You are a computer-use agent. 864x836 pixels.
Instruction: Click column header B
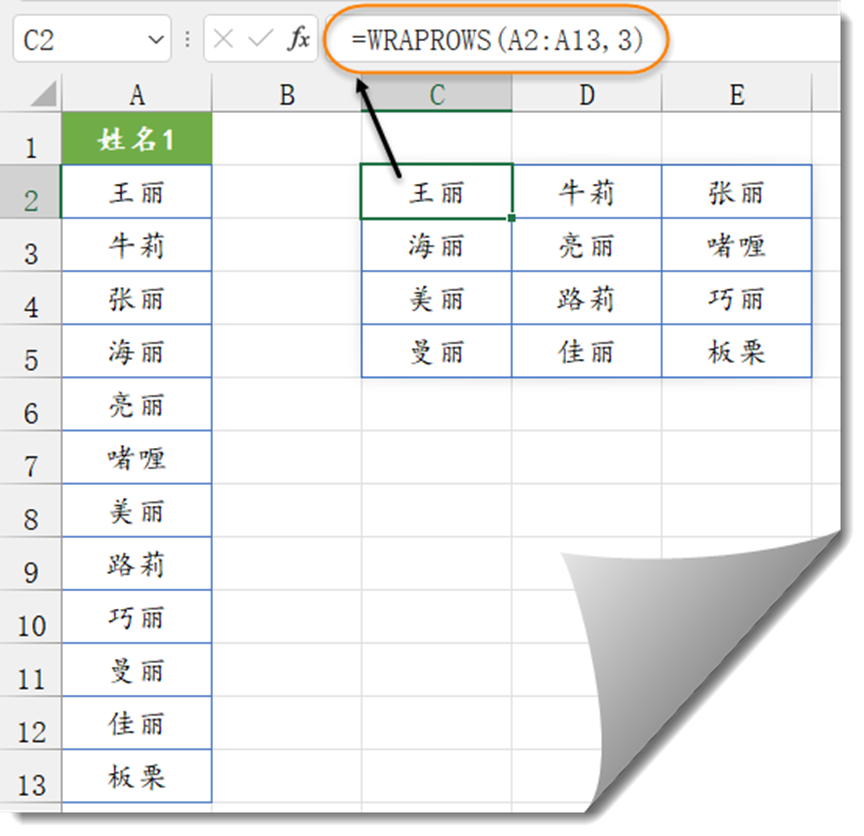[x=286, y=93]
